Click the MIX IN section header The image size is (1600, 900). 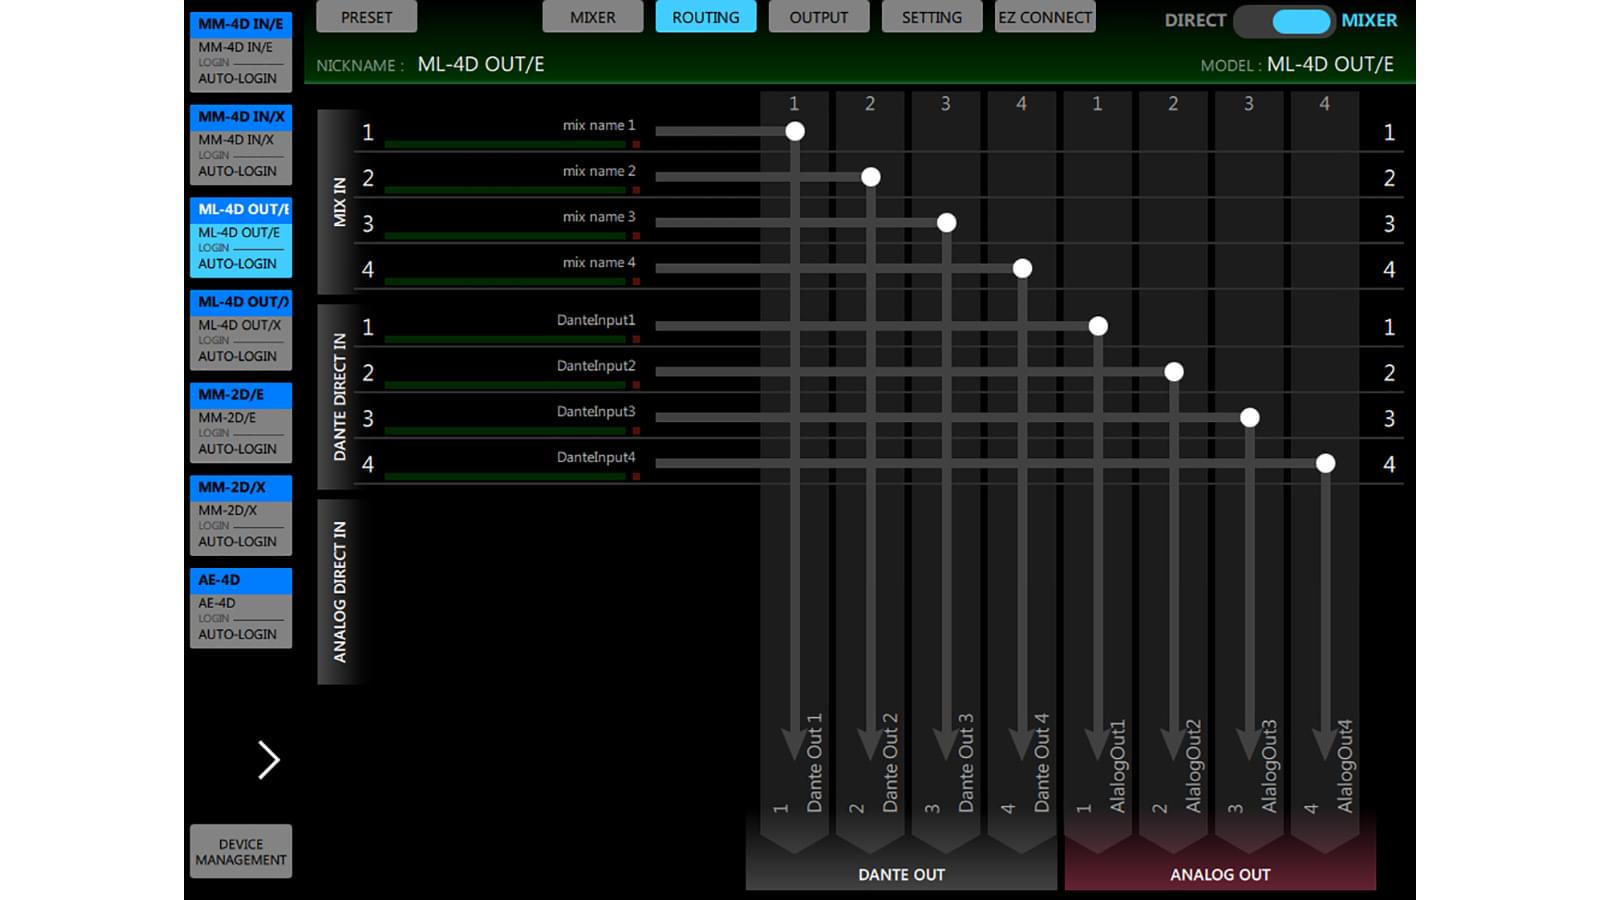[x=339, y=201]
